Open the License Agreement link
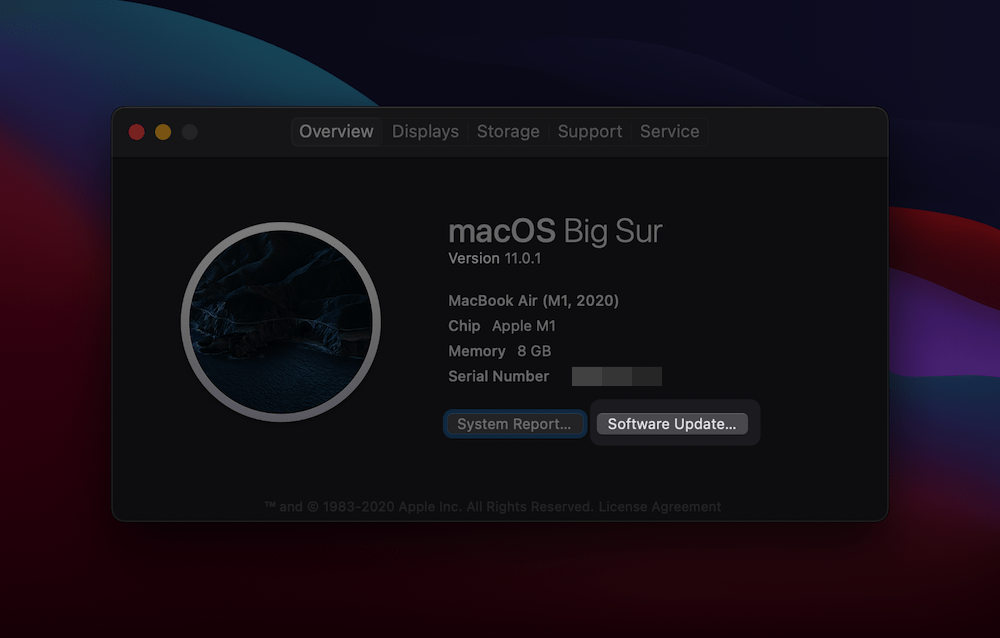This screenshot has width=1000, height=638. tap(660, 507)
